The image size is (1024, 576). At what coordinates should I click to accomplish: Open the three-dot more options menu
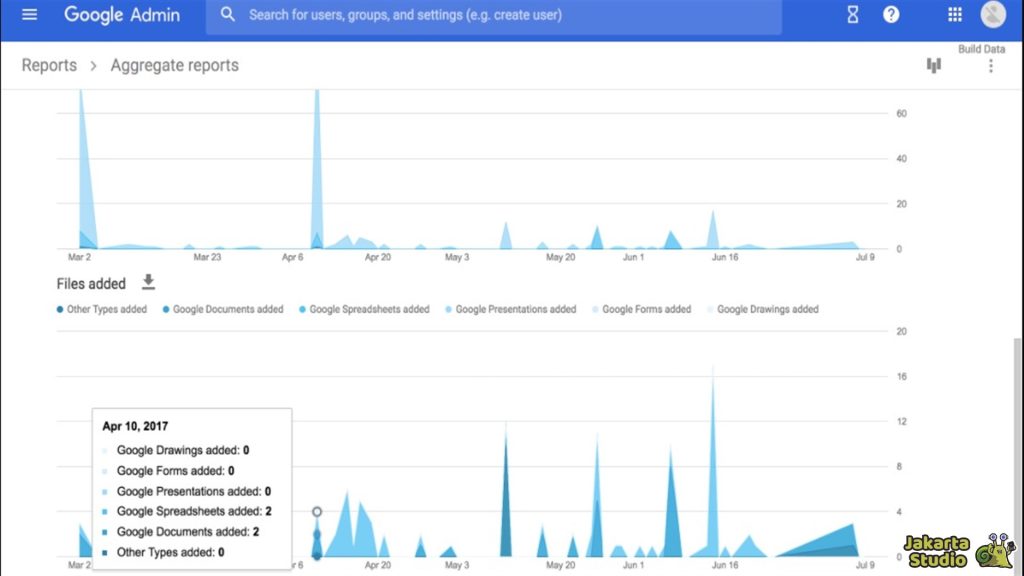click(x=991, y=65)
